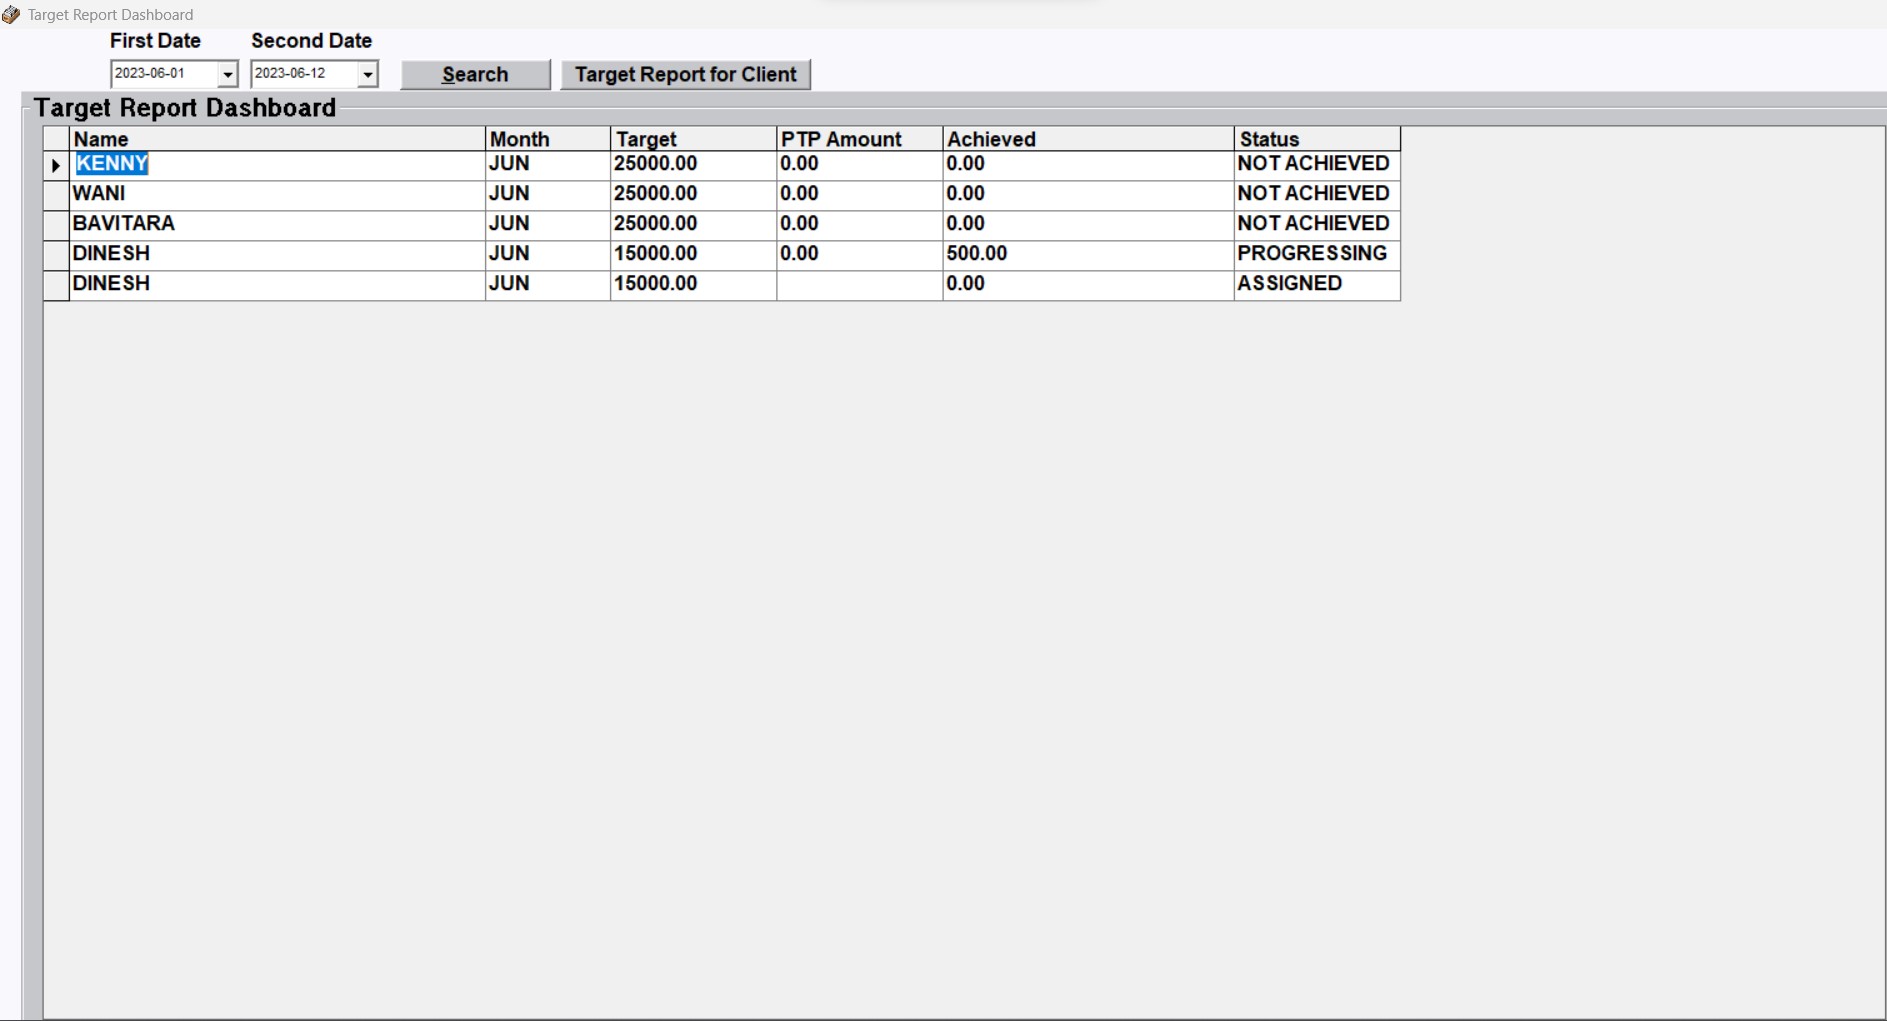Image resolution: width=1887 pixels, height=1021 pixels.
Task: Click the Target column header
Action: [693, 139]
